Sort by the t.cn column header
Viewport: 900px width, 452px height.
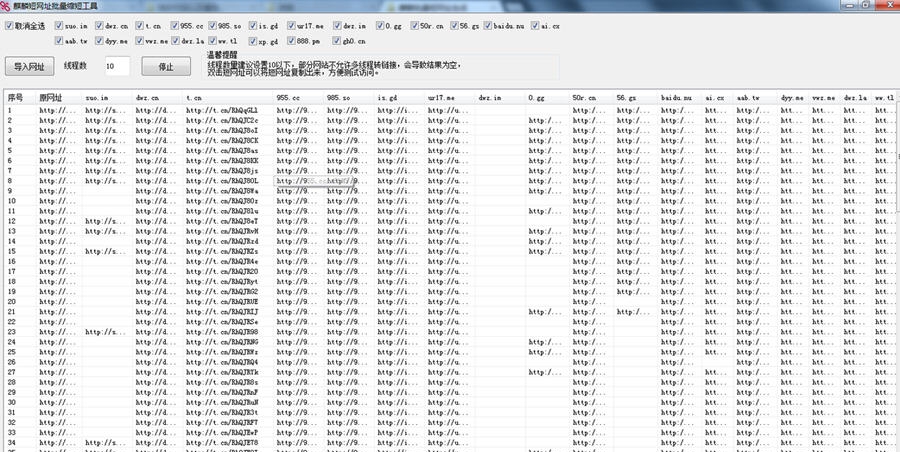click(227, 98)
